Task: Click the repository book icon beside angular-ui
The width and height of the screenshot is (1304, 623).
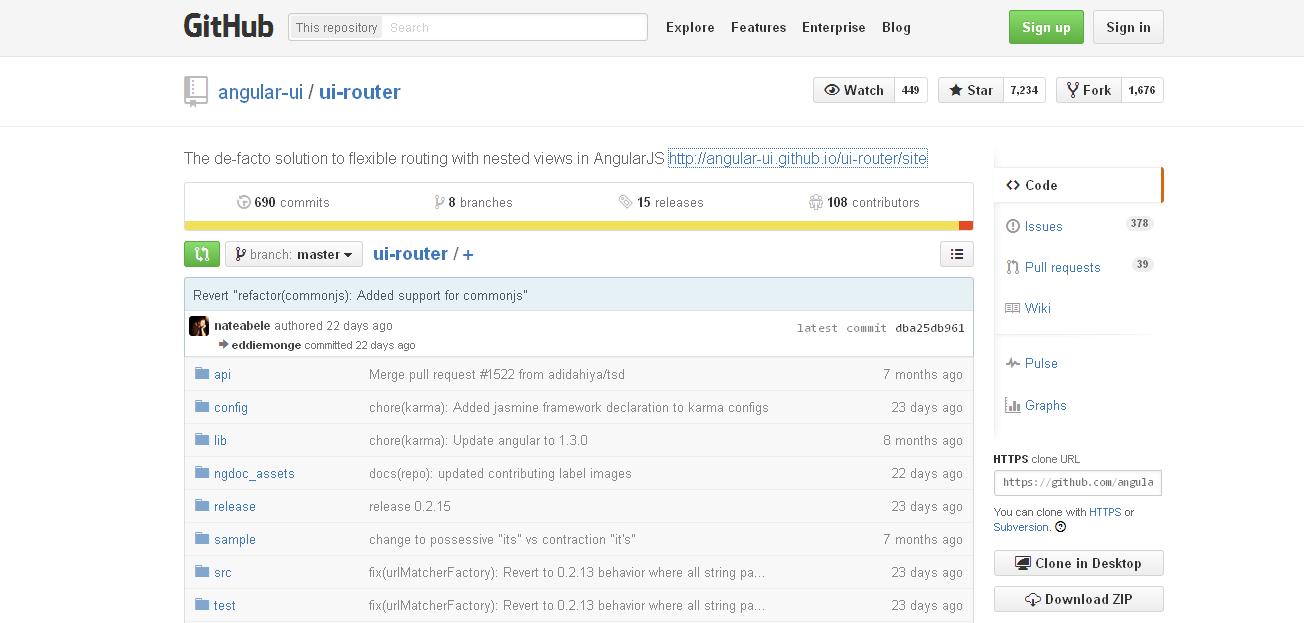Action: pyautogui.click(x=196, y=91)
